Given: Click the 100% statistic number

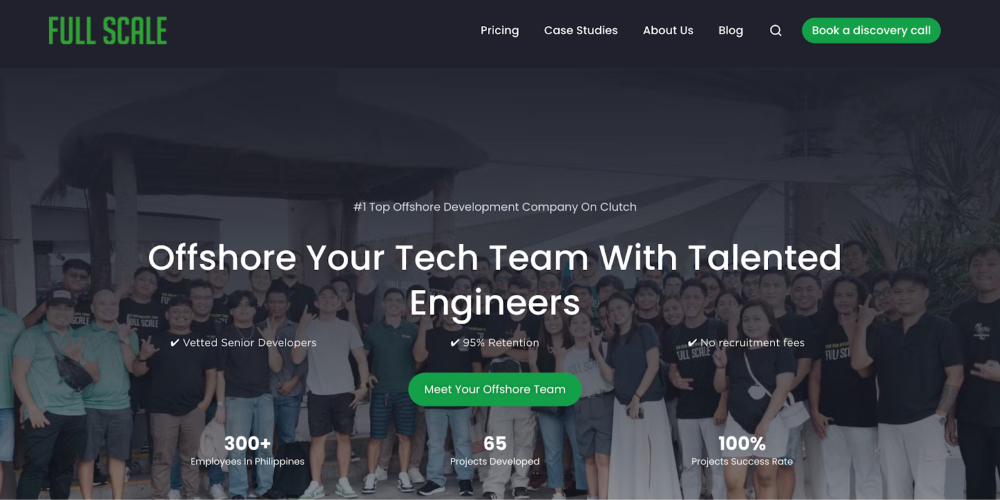Looking at the screenshot, I should click(x=742, y=443).
